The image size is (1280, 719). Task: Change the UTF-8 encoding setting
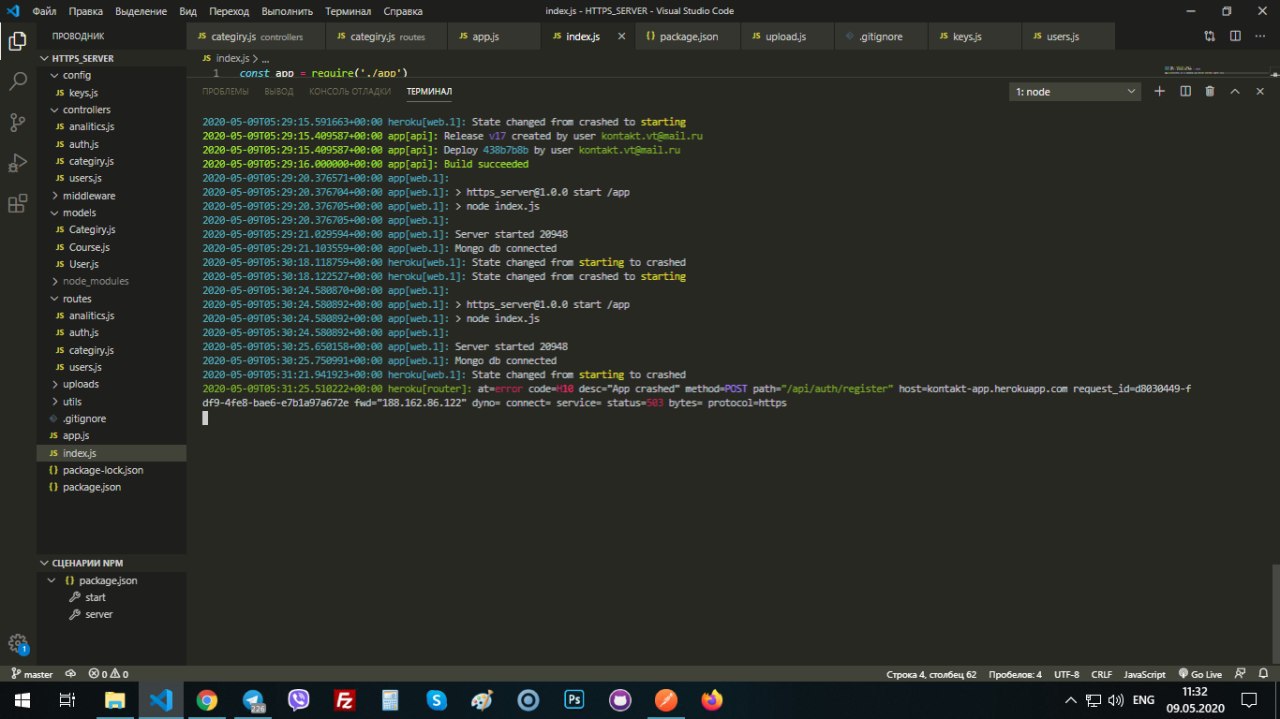click(1066, 674)
